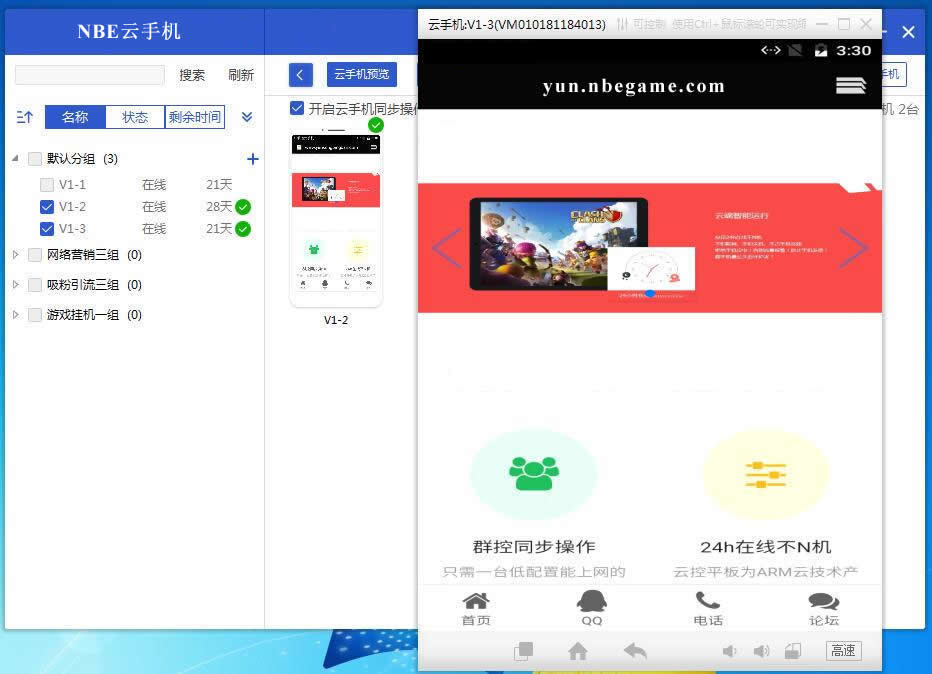Open the QQ penguin icon in footer
The width and height of the screenshot is (932, 674).
coord(591,601)
